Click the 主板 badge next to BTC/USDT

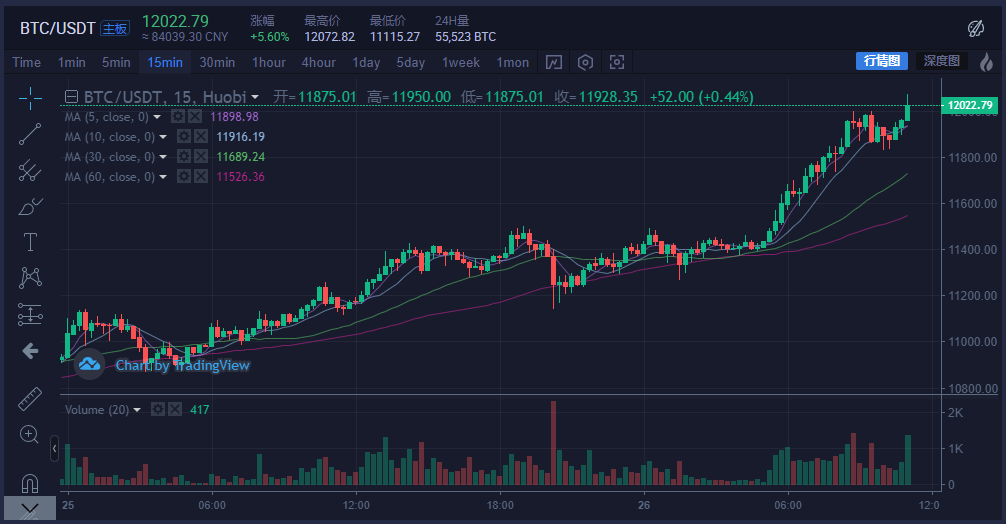[x=115, y=29]
